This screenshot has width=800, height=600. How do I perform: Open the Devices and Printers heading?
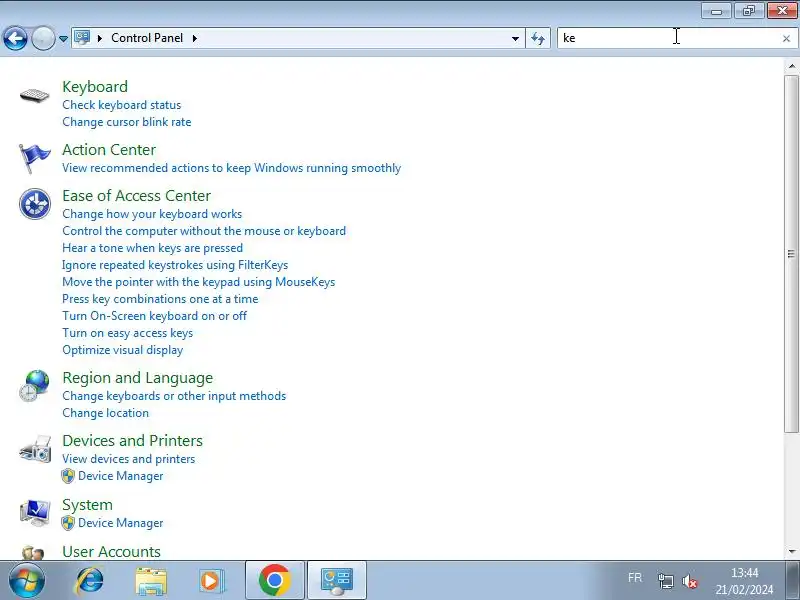[x=132, y=441]
